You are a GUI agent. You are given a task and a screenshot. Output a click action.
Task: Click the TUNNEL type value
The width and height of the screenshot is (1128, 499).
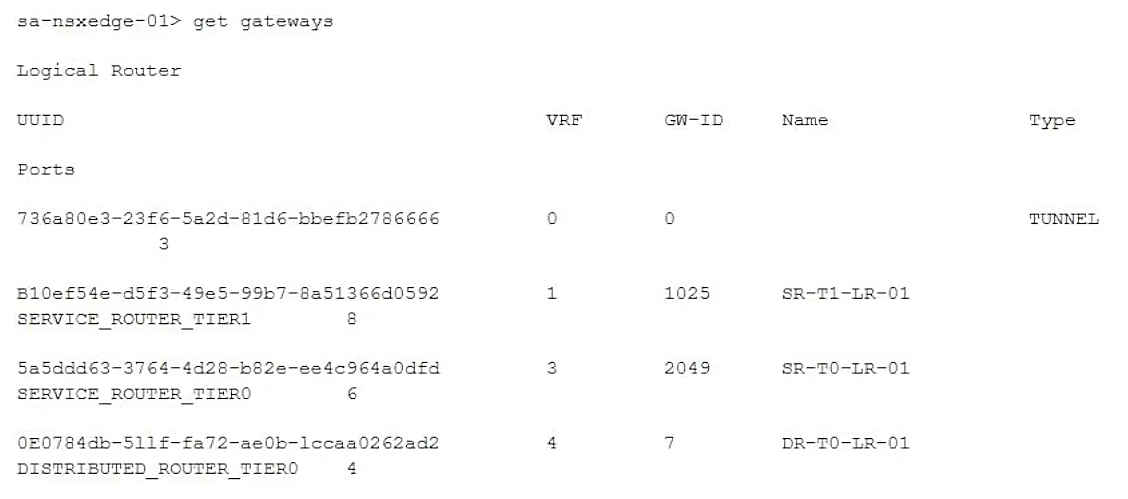click(x=1064, y=219)
